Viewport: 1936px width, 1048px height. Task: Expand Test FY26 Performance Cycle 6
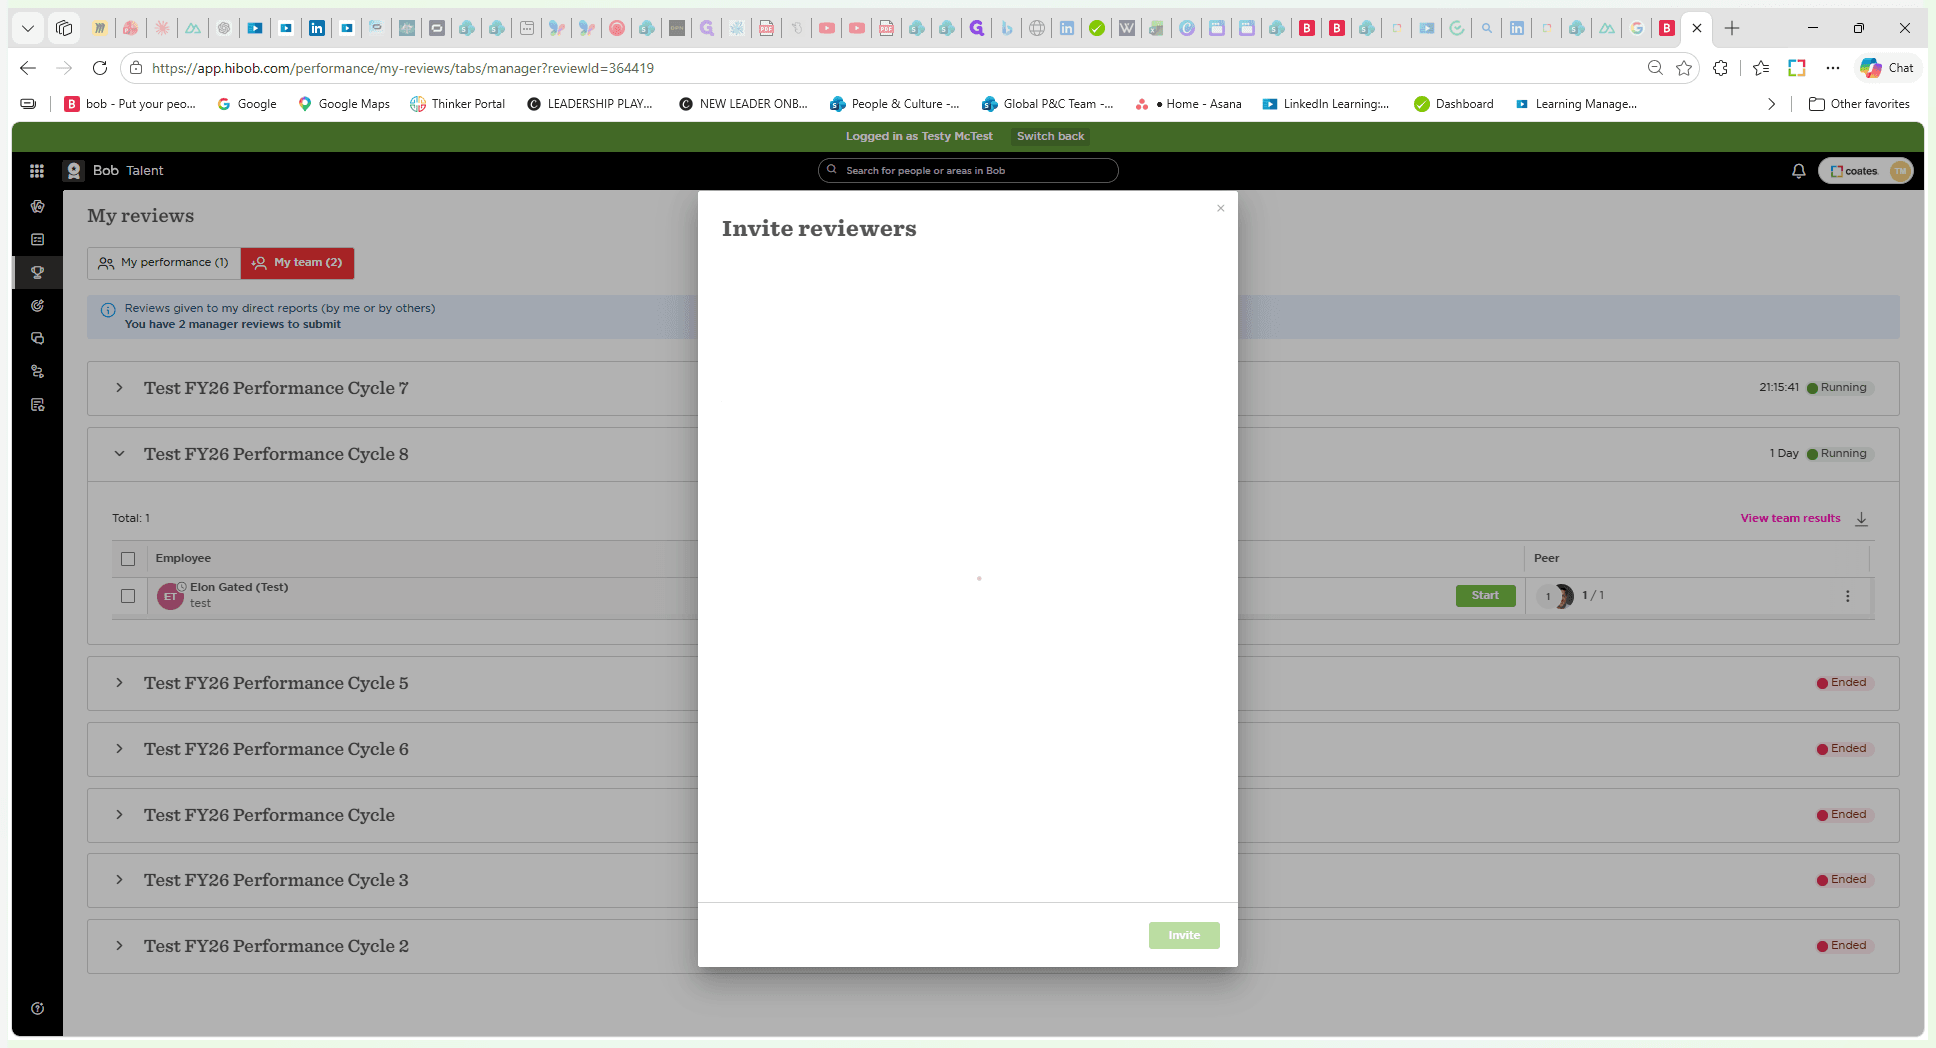pos(119,749)
